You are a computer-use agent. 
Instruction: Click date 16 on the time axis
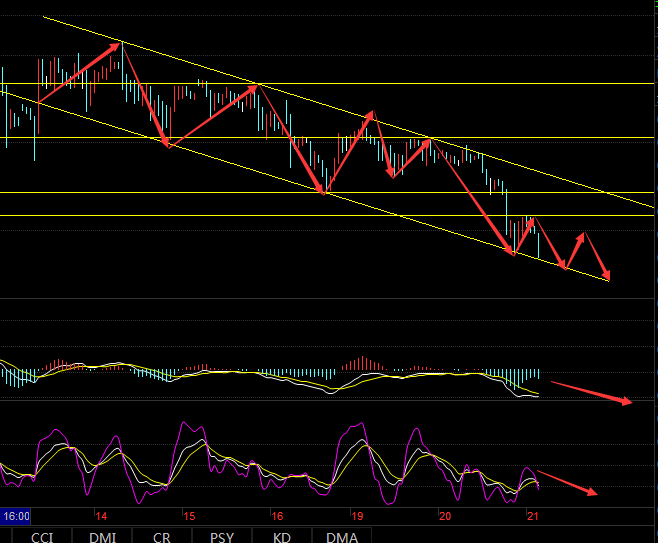click(x=277, y=516)
